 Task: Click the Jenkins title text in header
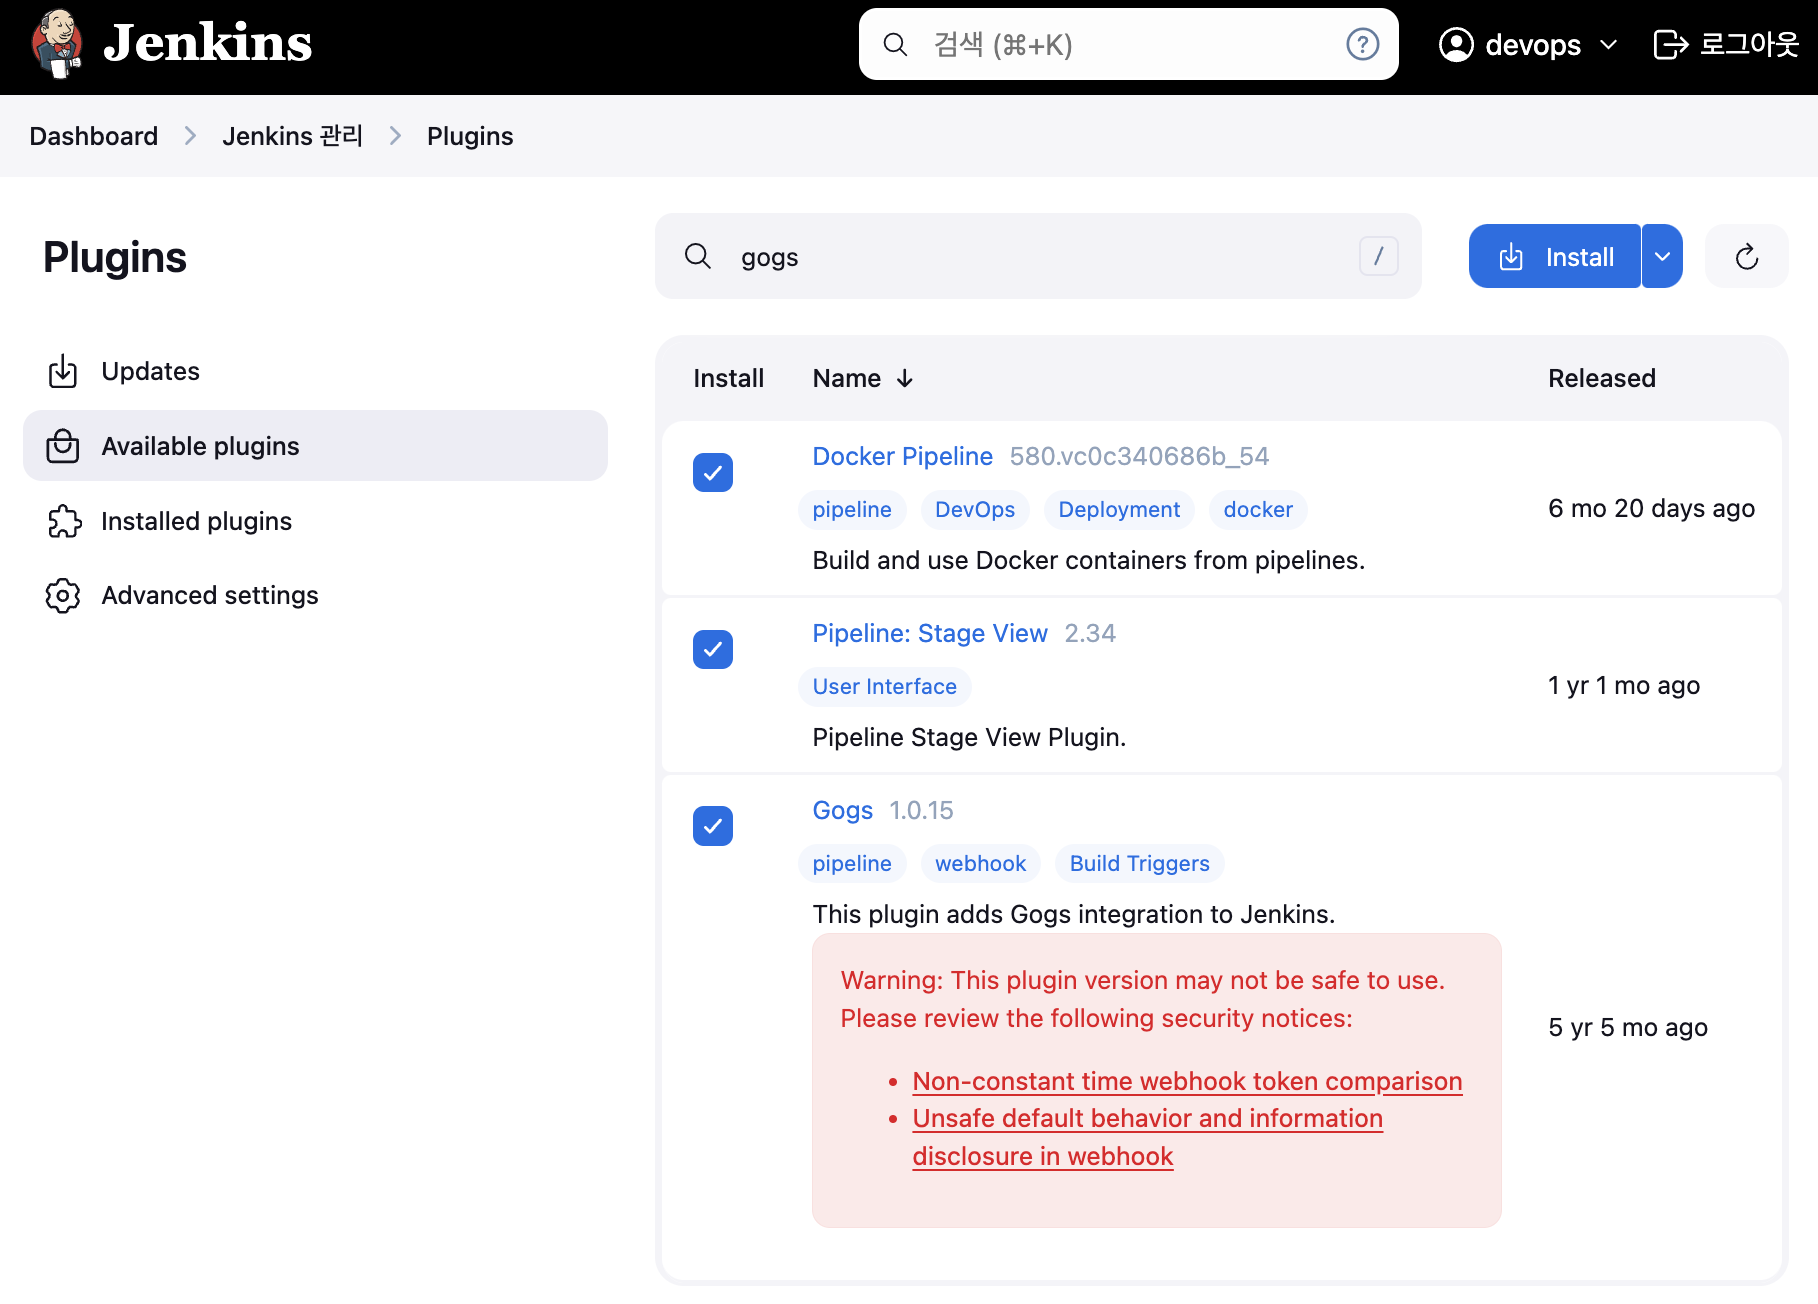pyautogui.click(x=208, y=44)
